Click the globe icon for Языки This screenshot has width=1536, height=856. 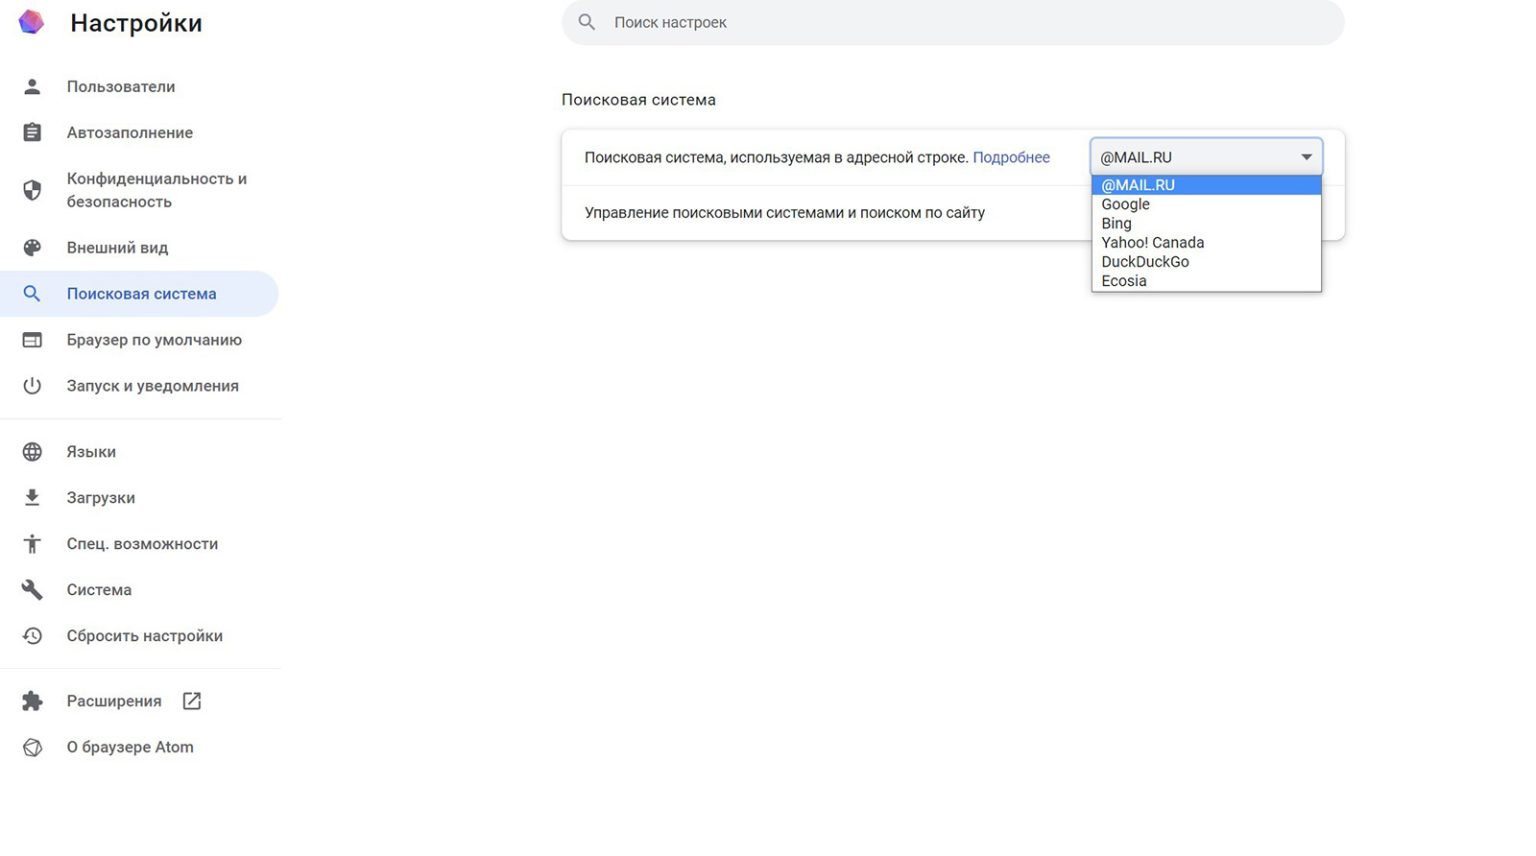click(32, 452)
